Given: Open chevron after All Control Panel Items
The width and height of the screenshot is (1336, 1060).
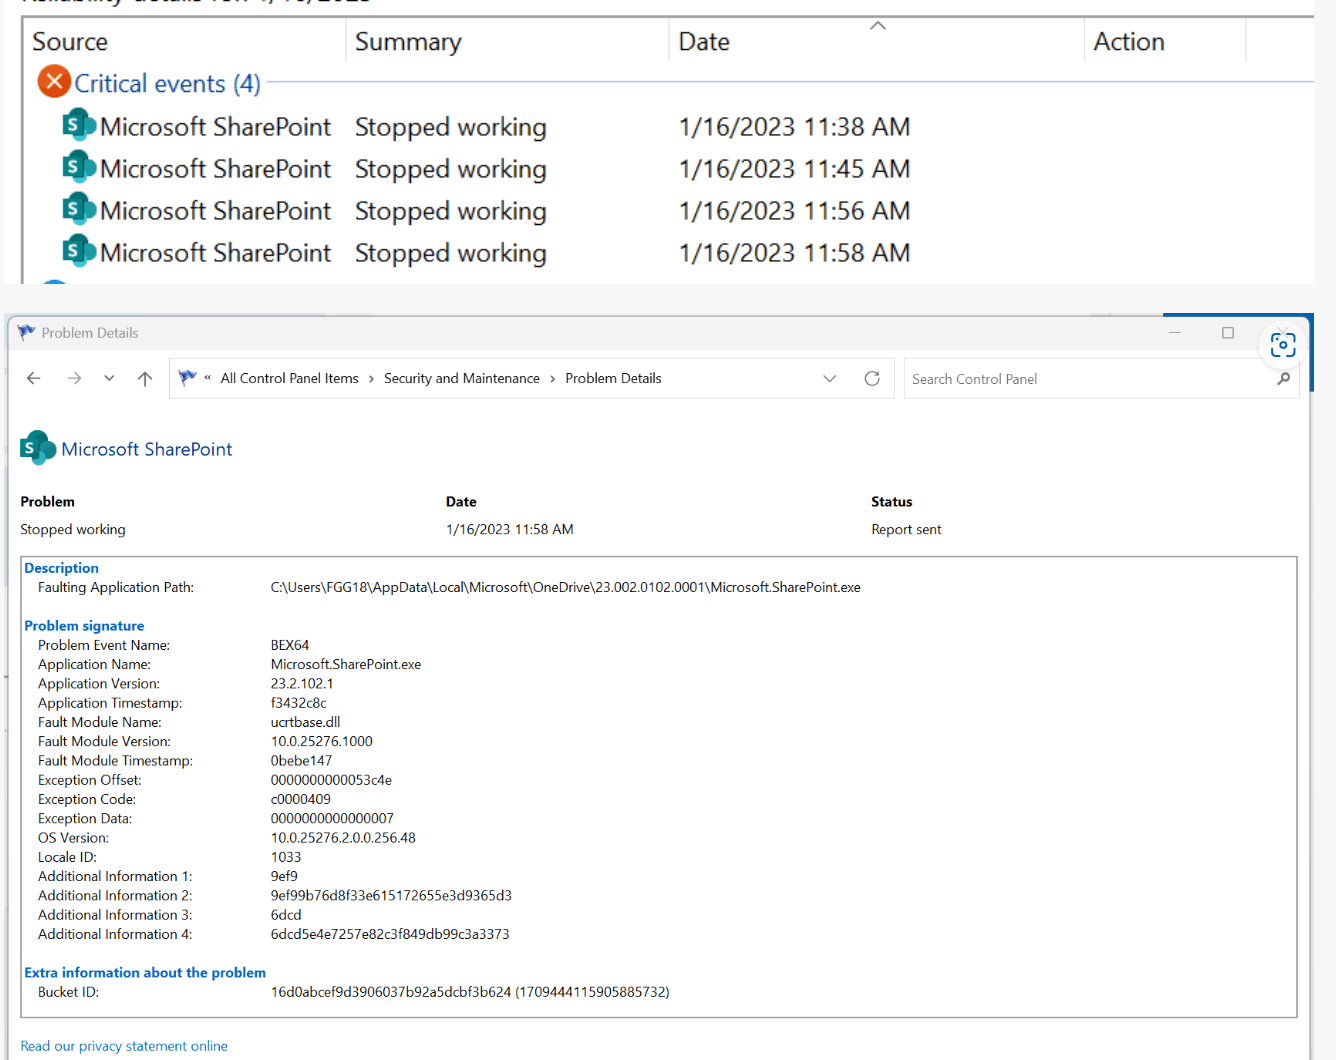Looking at the screenshot, I should click(371, 378).
